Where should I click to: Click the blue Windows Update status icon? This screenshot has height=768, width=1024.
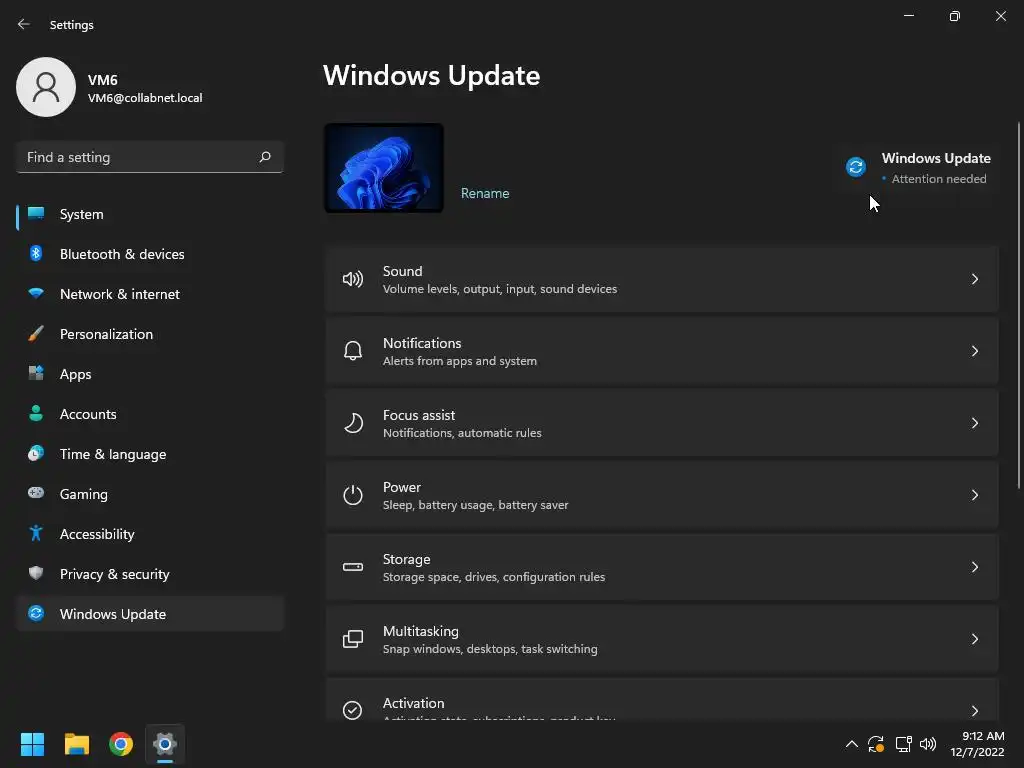point(856,167)
